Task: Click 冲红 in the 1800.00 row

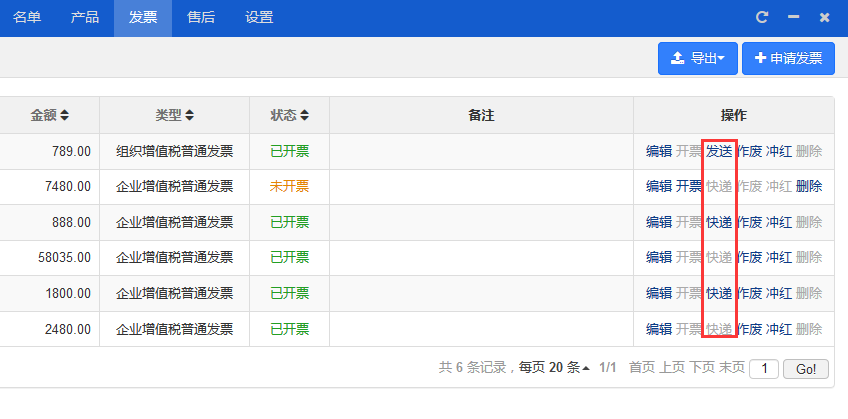Action: (x=779, y=294)
